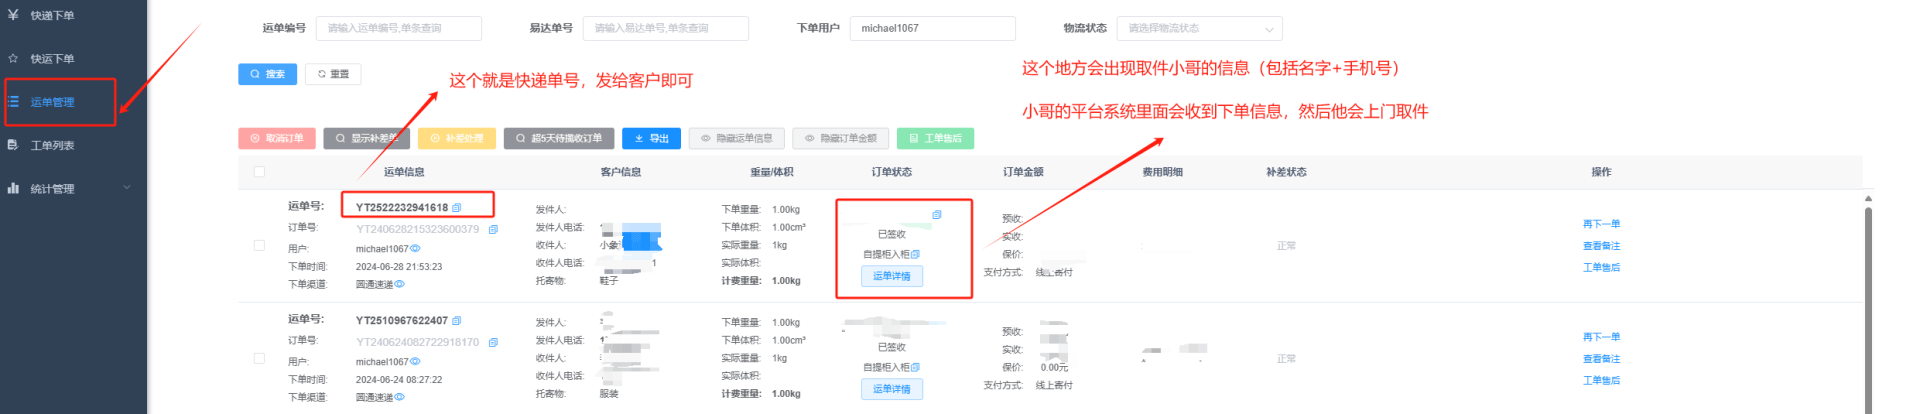Click the 重置 reset button

333,74
